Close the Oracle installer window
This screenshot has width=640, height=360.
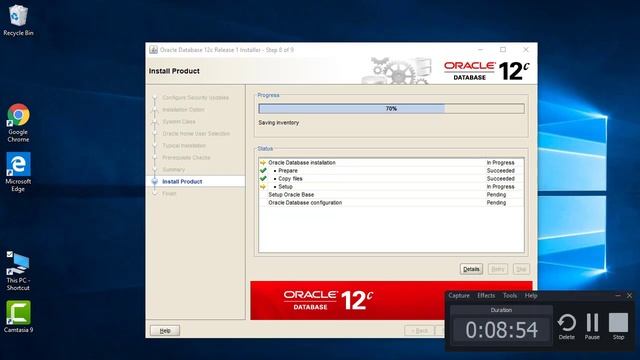click(x=526, y=50)
